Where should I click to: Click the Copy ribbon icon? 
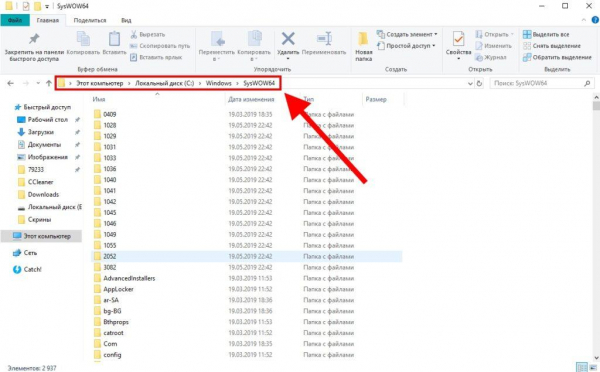[83, 39]
